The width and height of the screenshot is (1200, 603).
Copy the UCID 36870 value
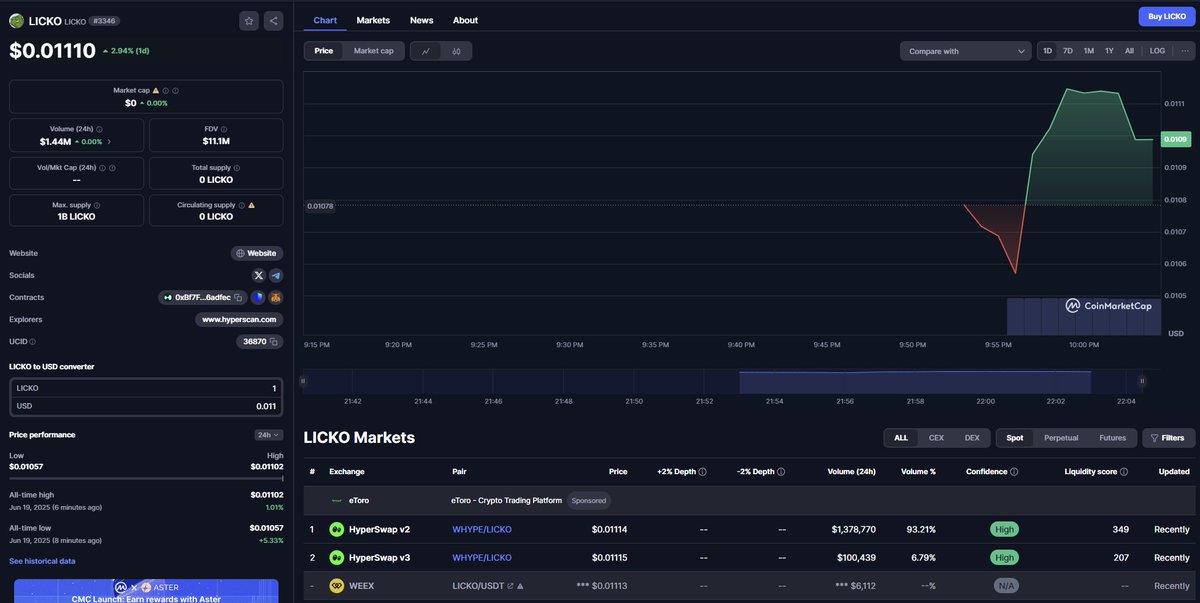274,341
